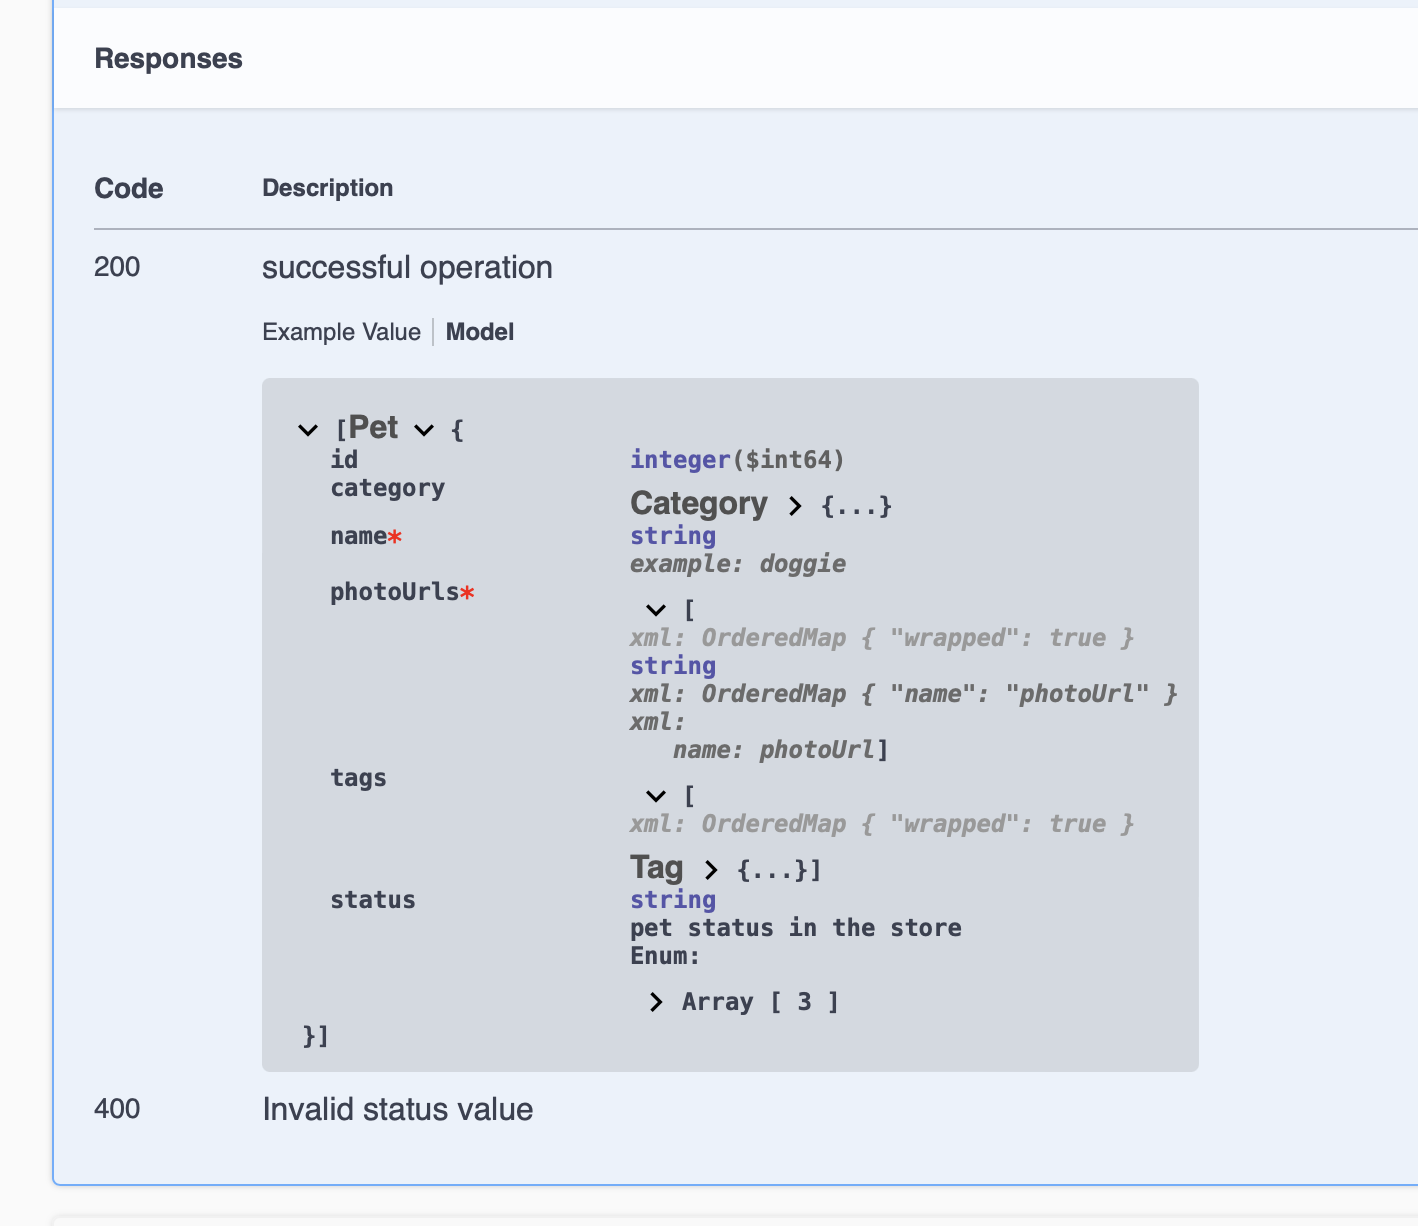
Task: Click the 'category' property name
Action: point(387,488)
